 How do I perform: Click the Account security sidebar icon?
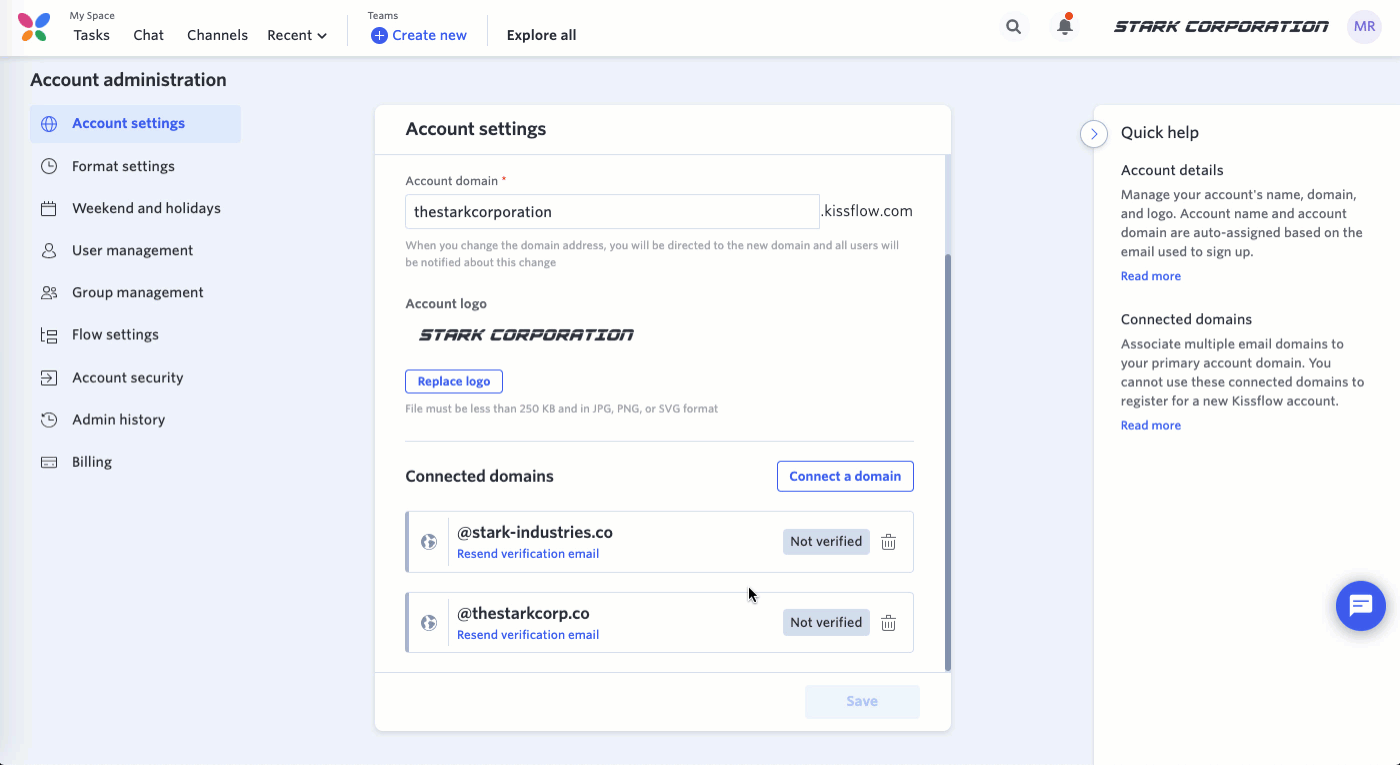click(x=48, y=377)
